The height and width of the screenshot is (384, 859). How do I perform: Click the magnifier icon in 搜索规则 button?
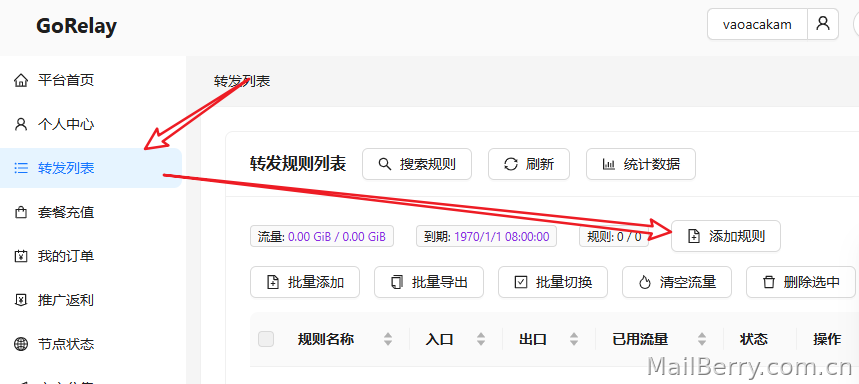tap(385, 164)
